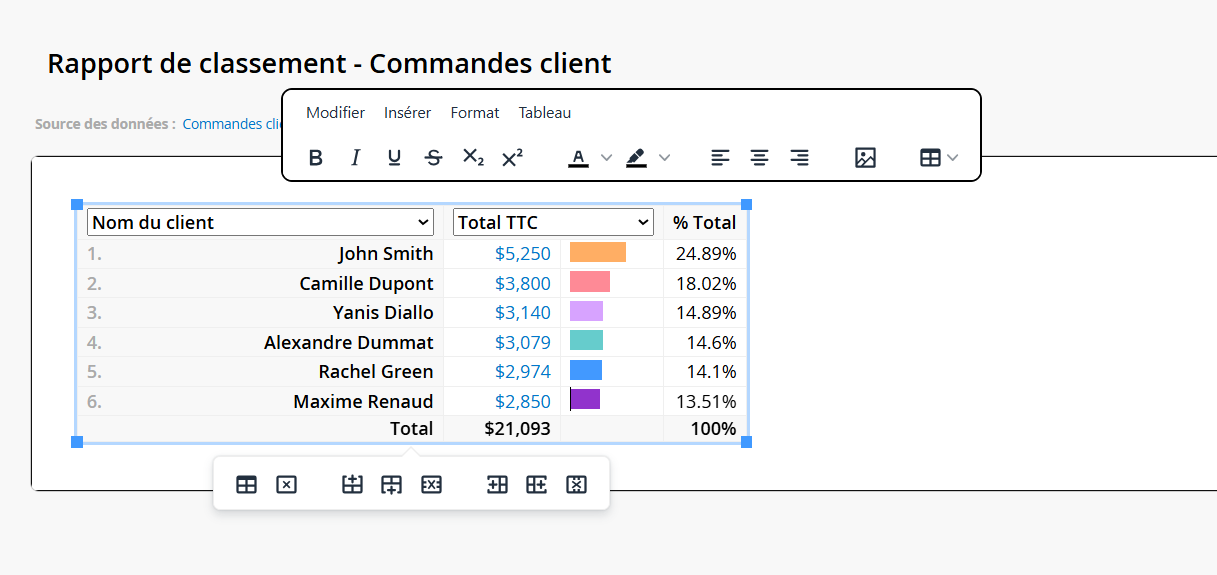
Task: Click the report title heading
Action: pos(329,63)
